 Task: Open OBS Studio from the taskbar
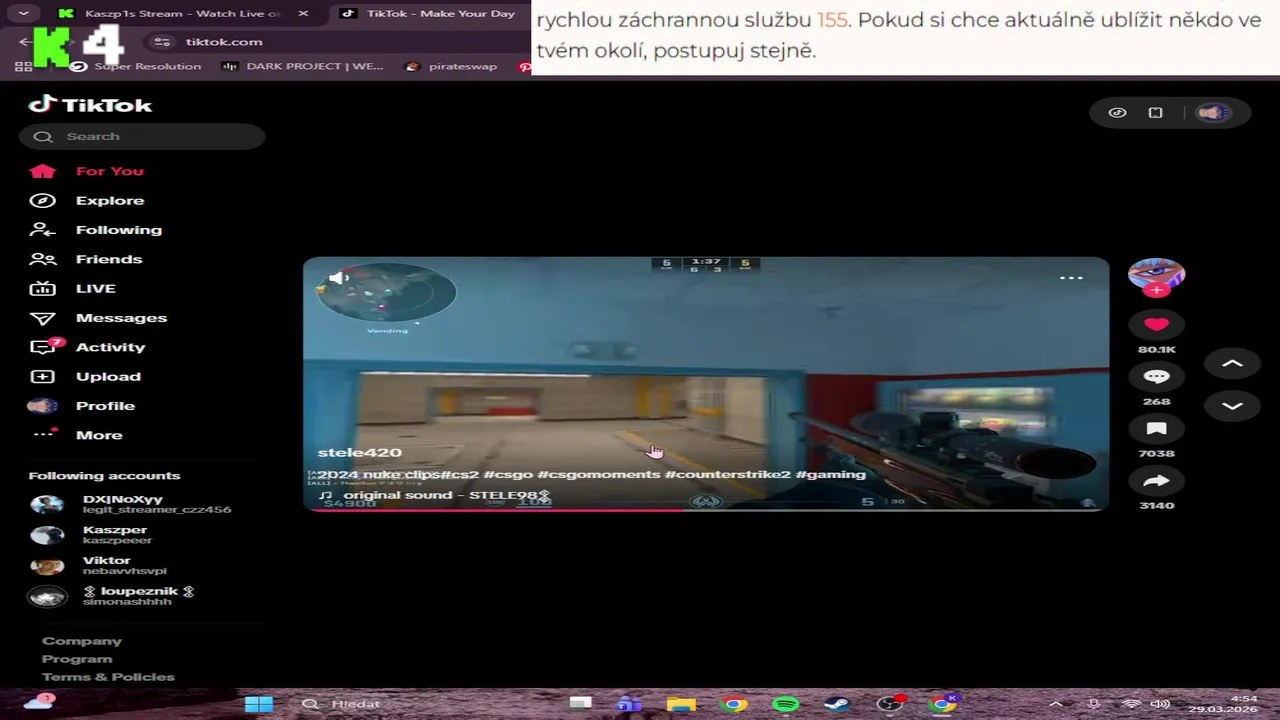click(x=889, y=704)
